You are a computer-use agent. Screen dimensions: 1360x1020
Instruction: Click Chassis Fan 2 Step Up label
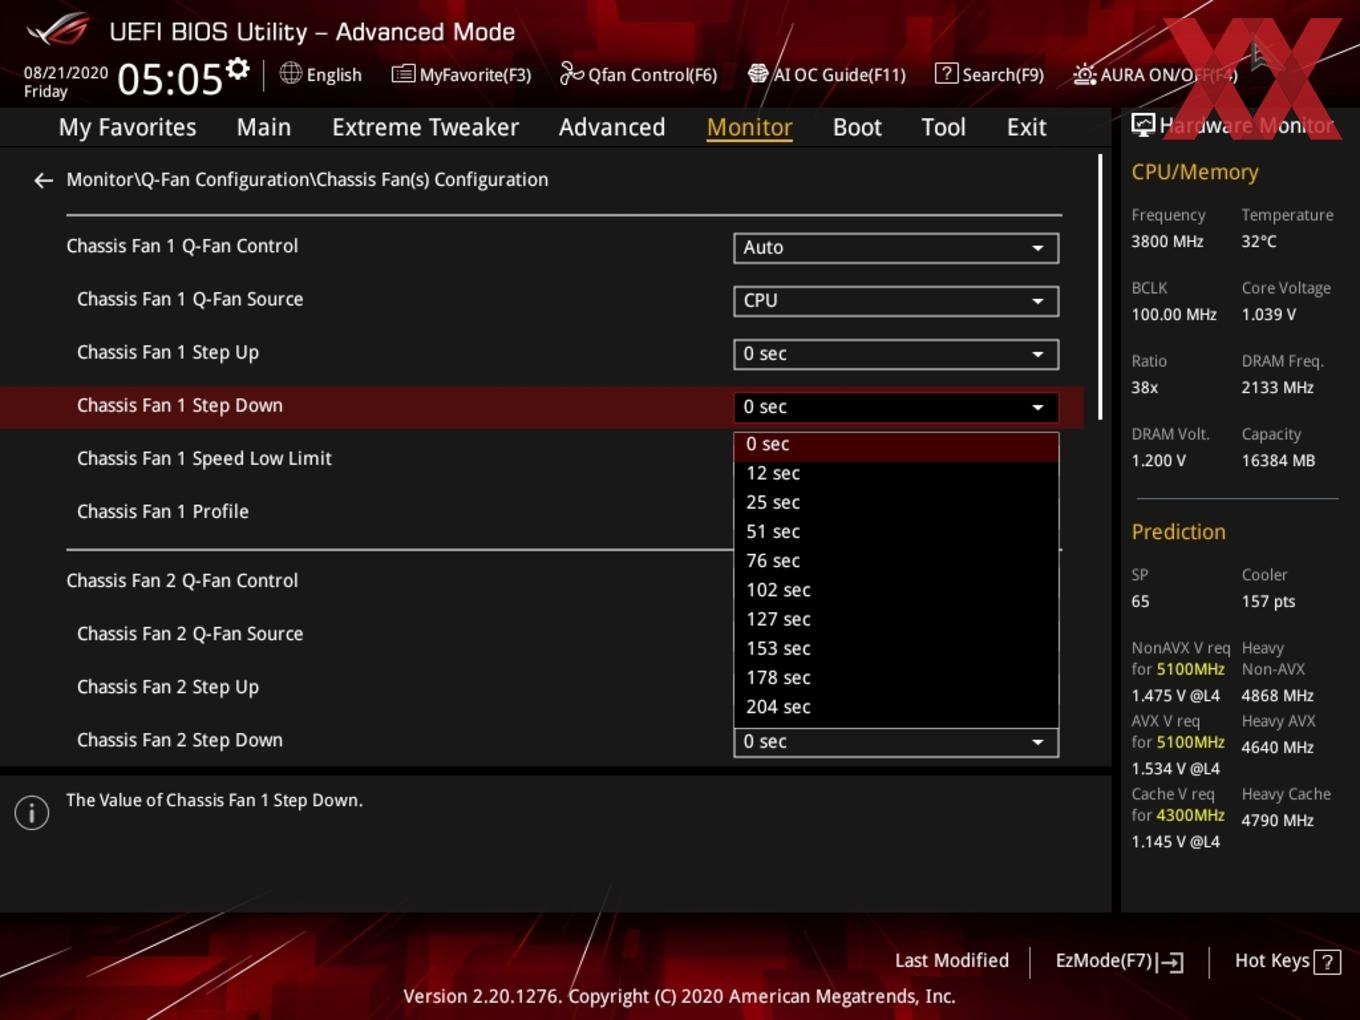pyautogui.click(x=168, y=688)
